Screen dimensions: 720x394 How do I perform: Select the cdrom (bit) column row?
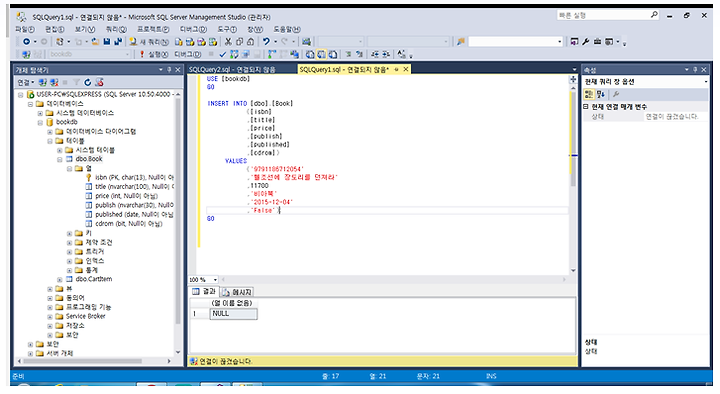124,224
